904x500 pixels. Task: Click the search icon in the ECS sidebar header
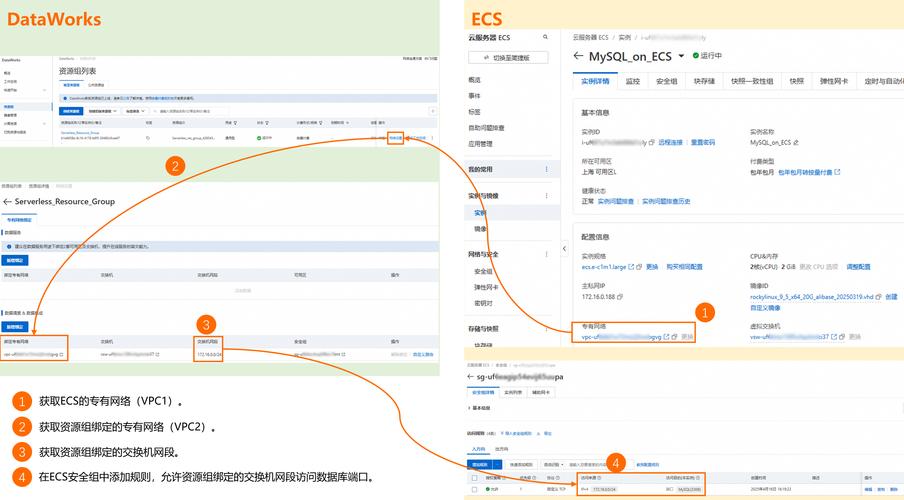pos(546,37)
